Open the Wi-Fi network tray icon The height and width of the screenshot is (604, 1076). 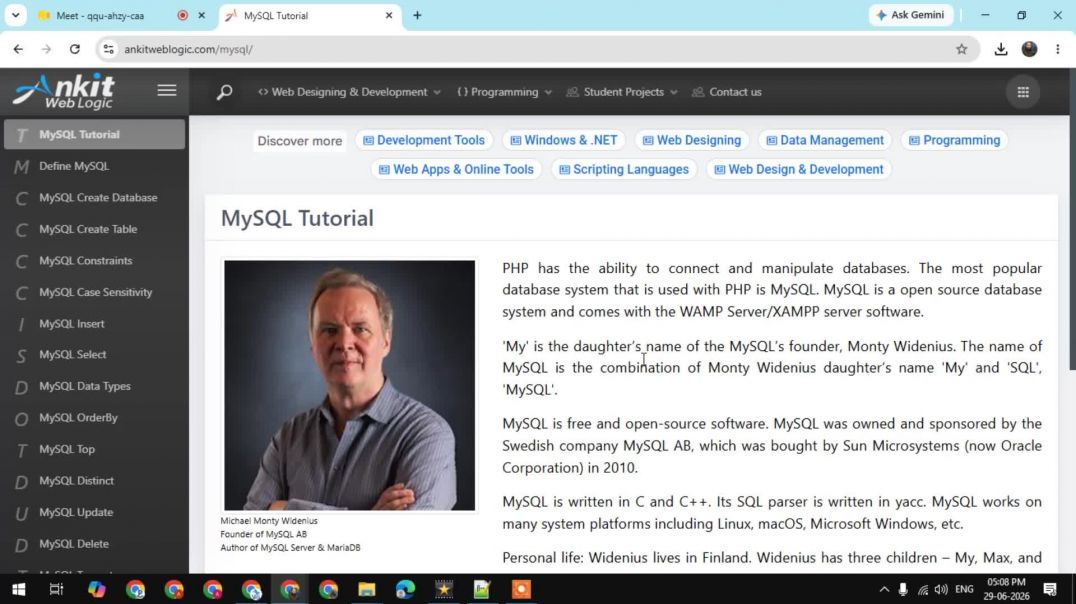pos(923,590)
